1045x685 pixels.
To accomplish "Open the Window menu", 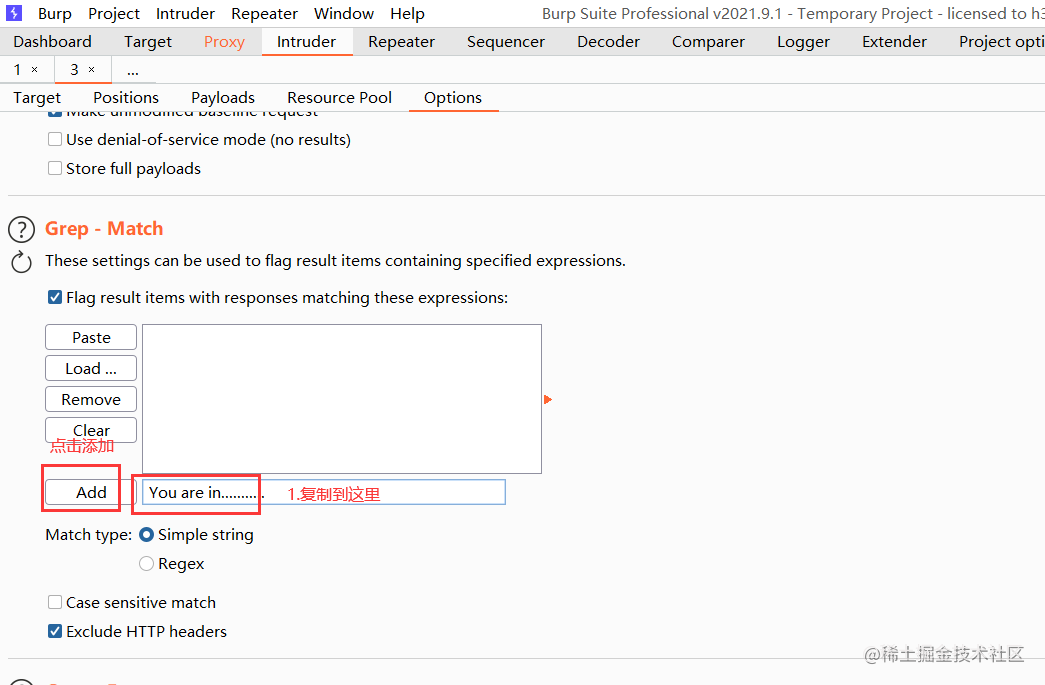I will (344, 13).
